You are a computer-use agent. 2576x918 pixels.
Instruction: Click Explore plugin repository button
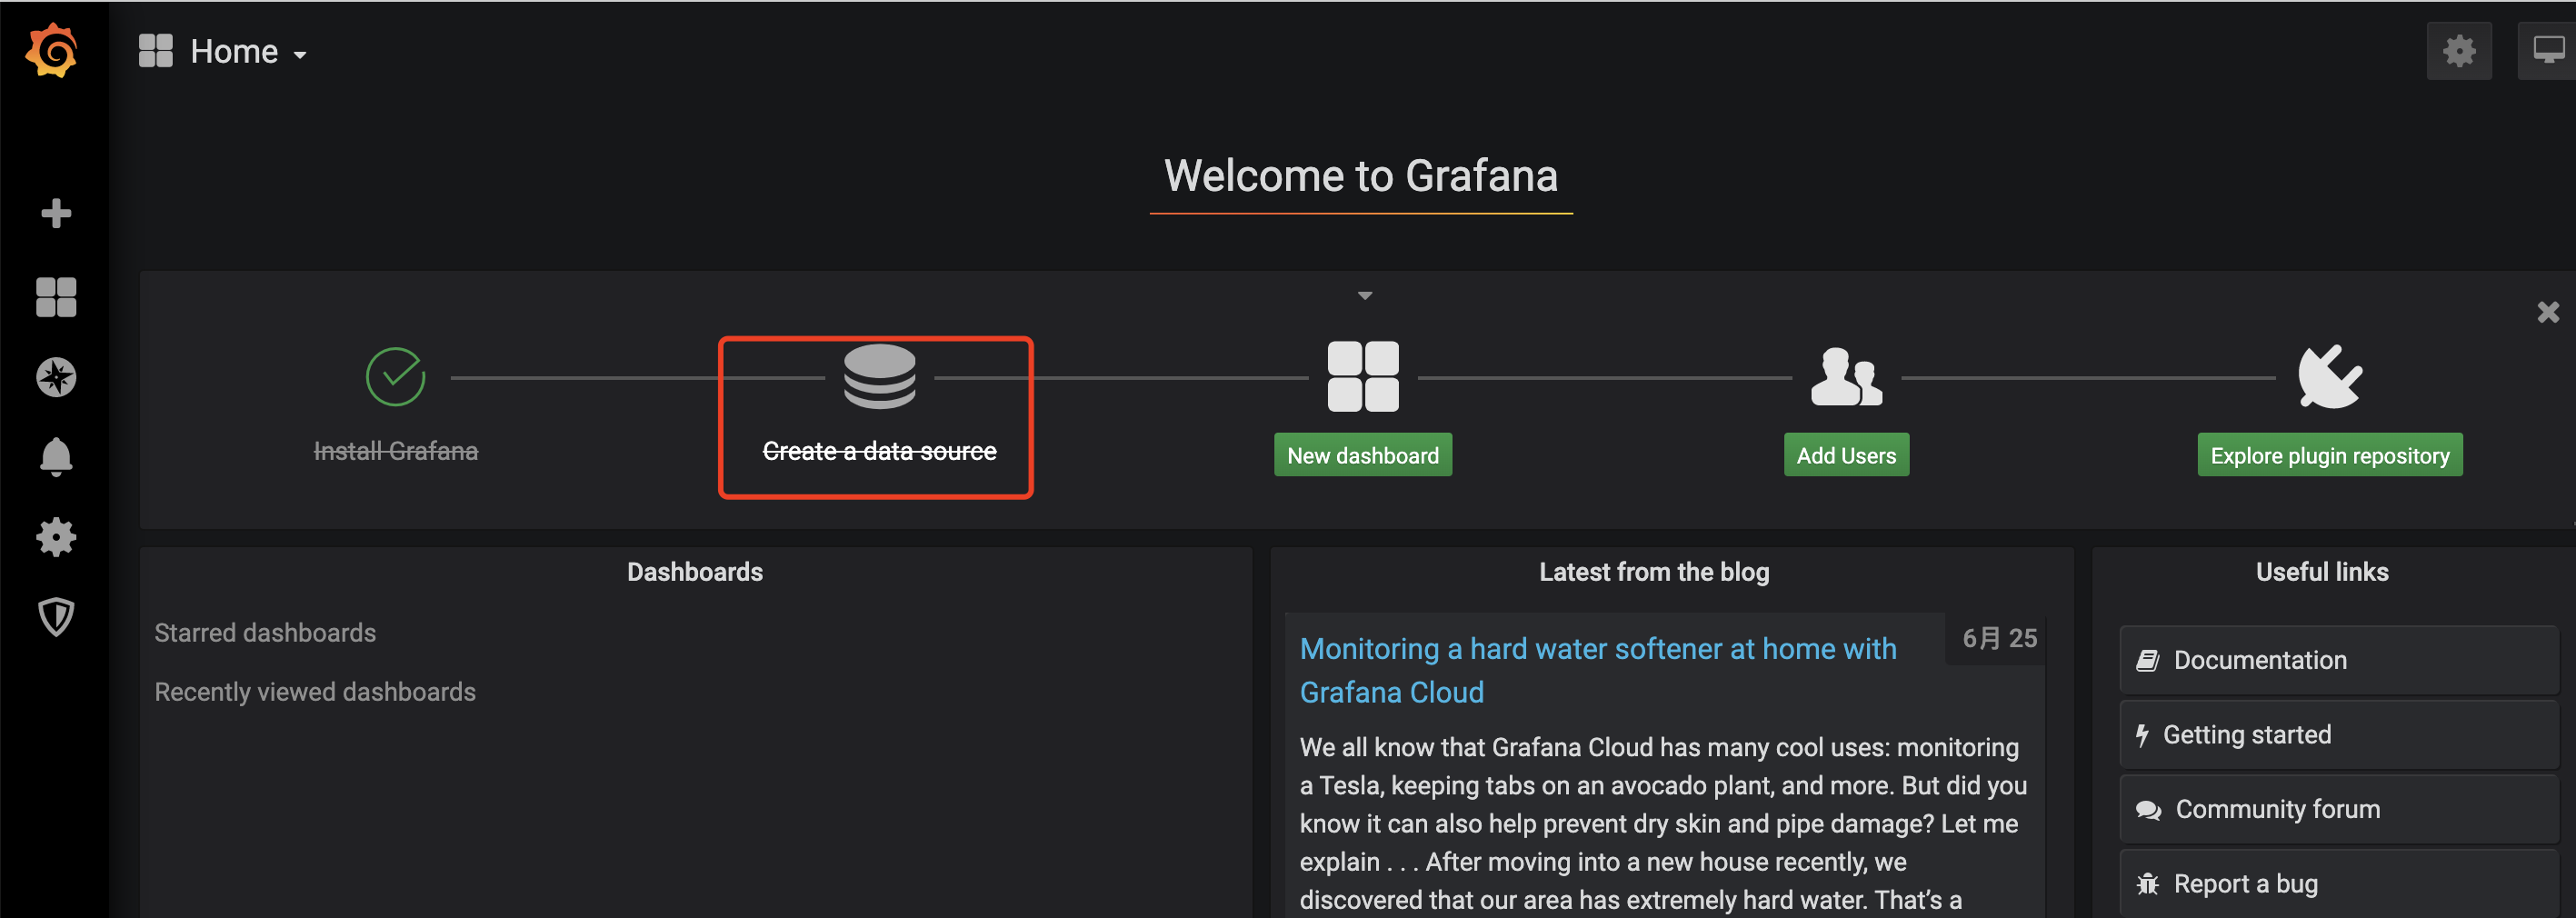2330,455
